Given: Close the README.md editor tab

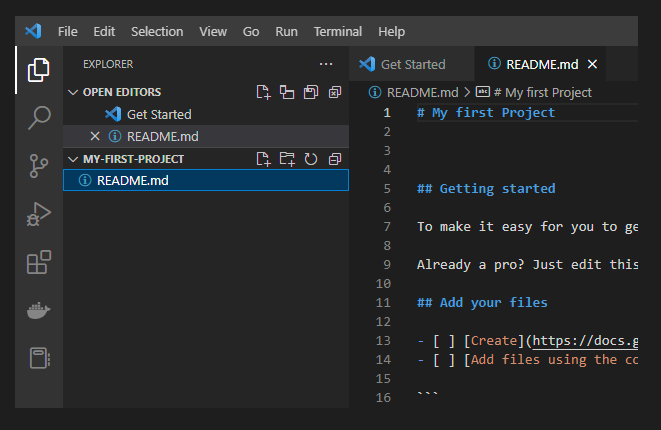Looking at the screenshot, I should coord(592,64).
